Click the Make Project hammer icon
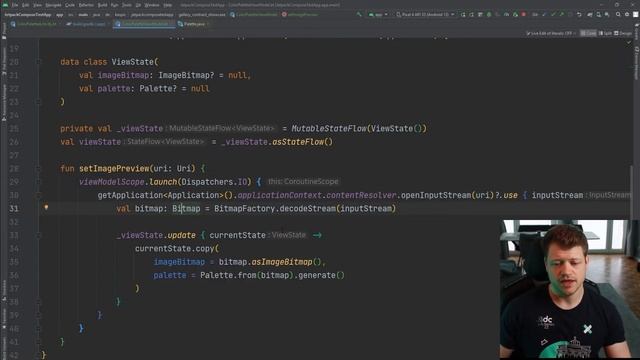The width and height of the screenshot is (640, 360). point(359,14)
